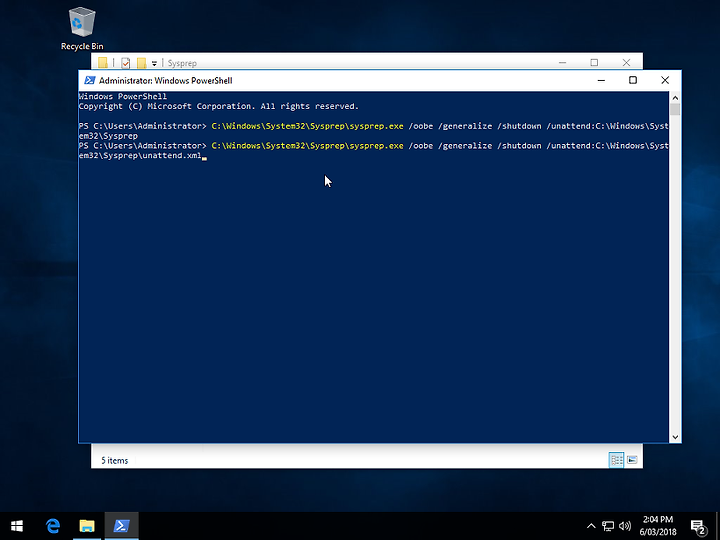Close the PowerShell window

(x=665, y=80)
